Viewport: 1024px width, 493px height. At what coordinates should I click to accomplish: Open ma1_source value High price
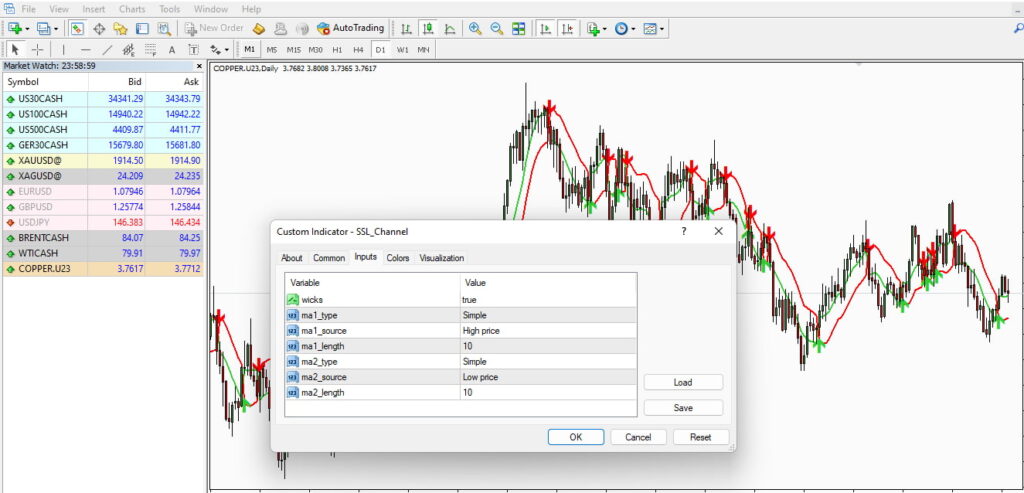coord(548,330)
